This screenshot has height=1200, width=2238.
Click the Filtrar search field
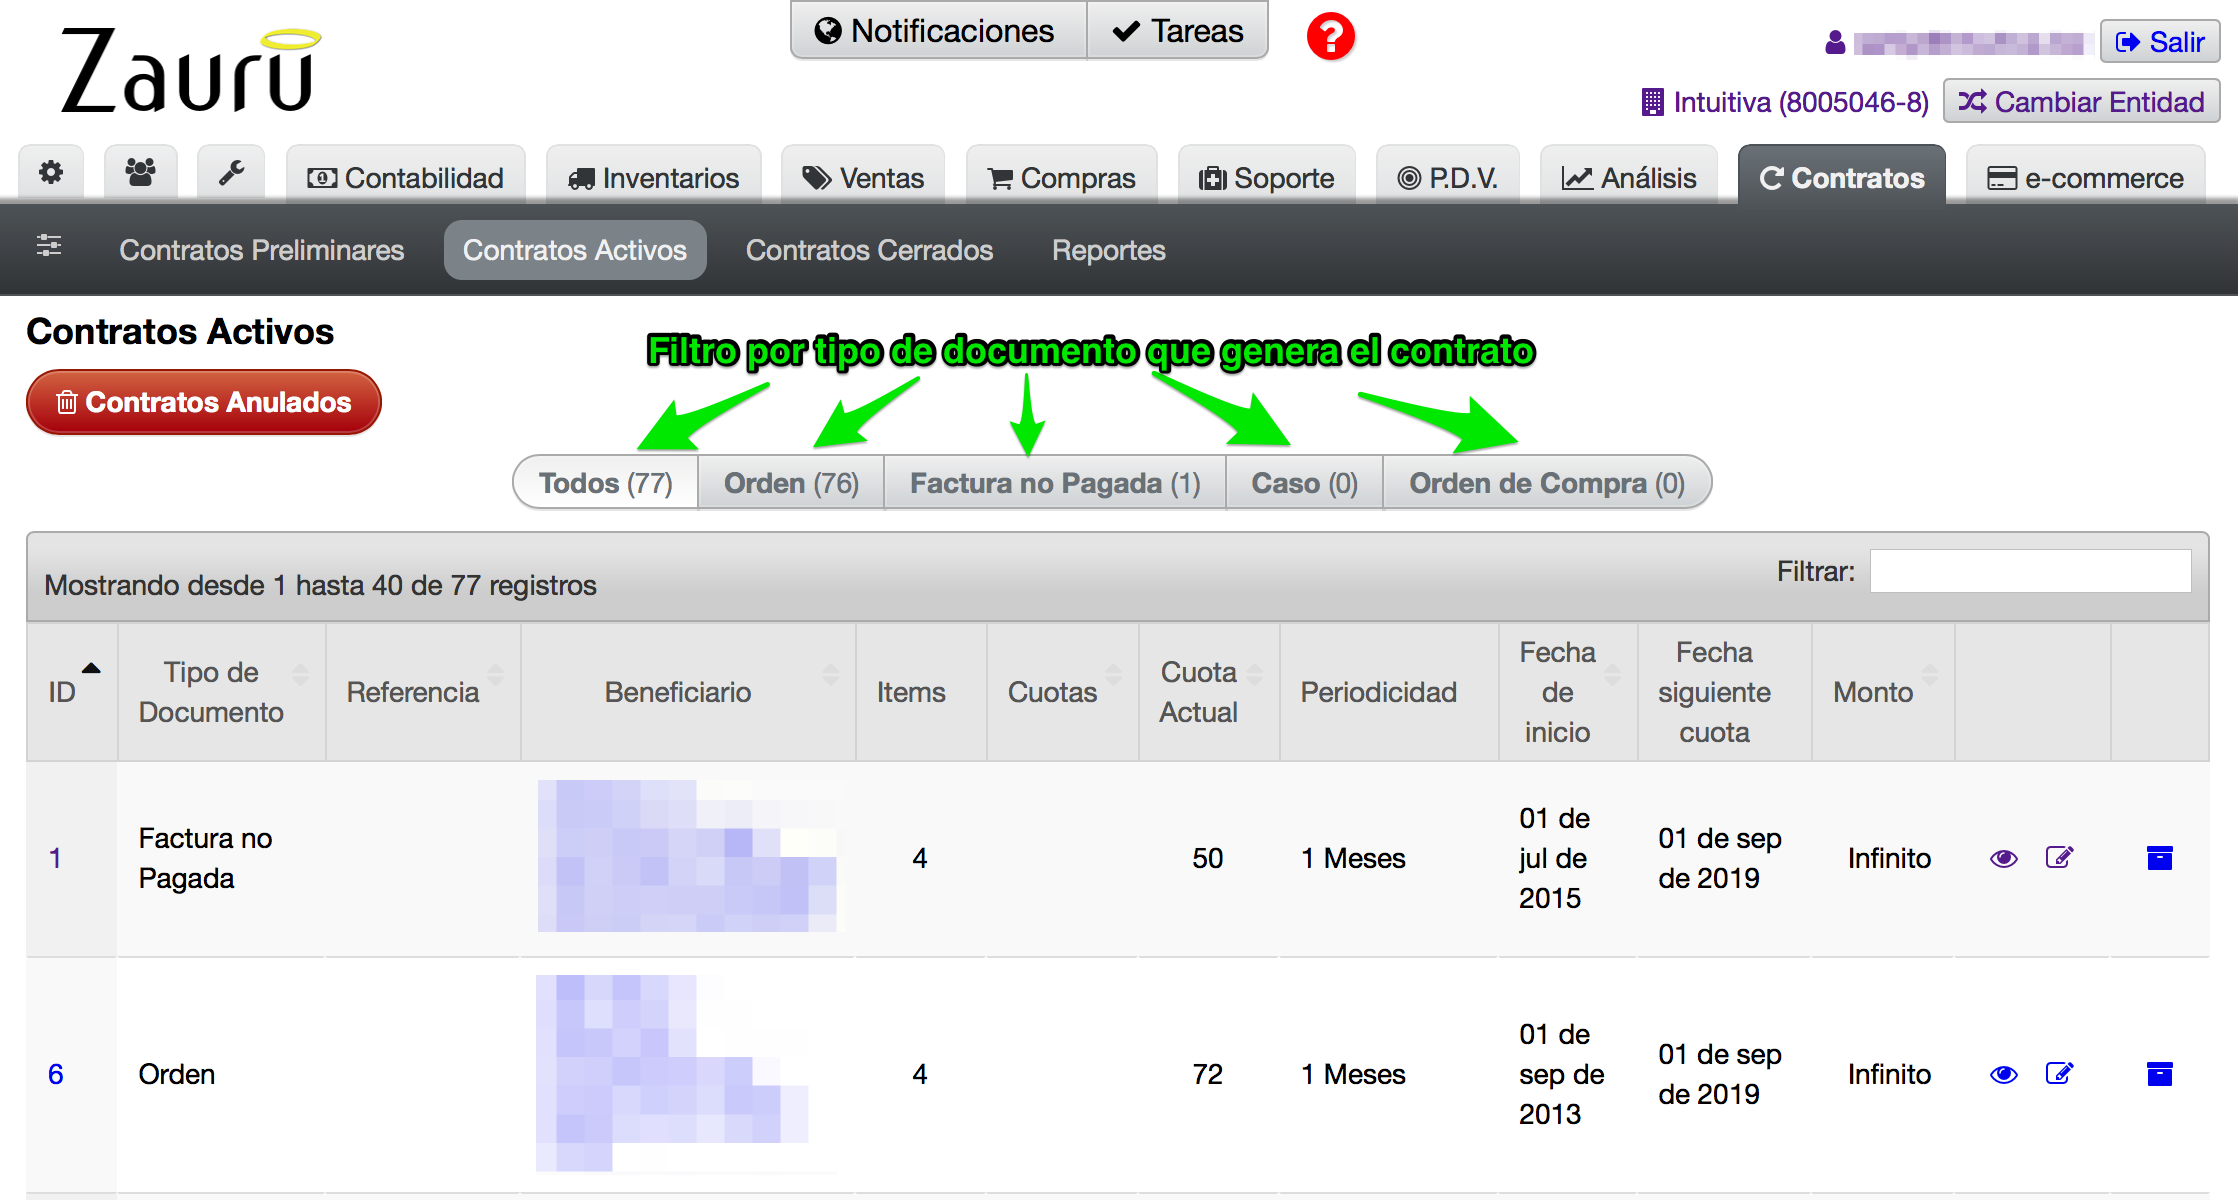click(2030, 571)
